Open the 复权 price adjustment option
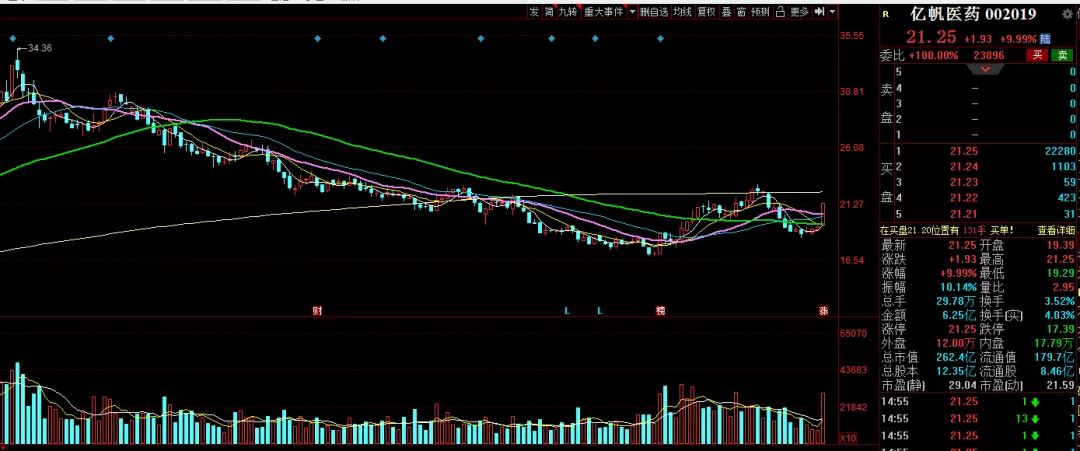Screen dimensions: 1080x451 point(706,12)
